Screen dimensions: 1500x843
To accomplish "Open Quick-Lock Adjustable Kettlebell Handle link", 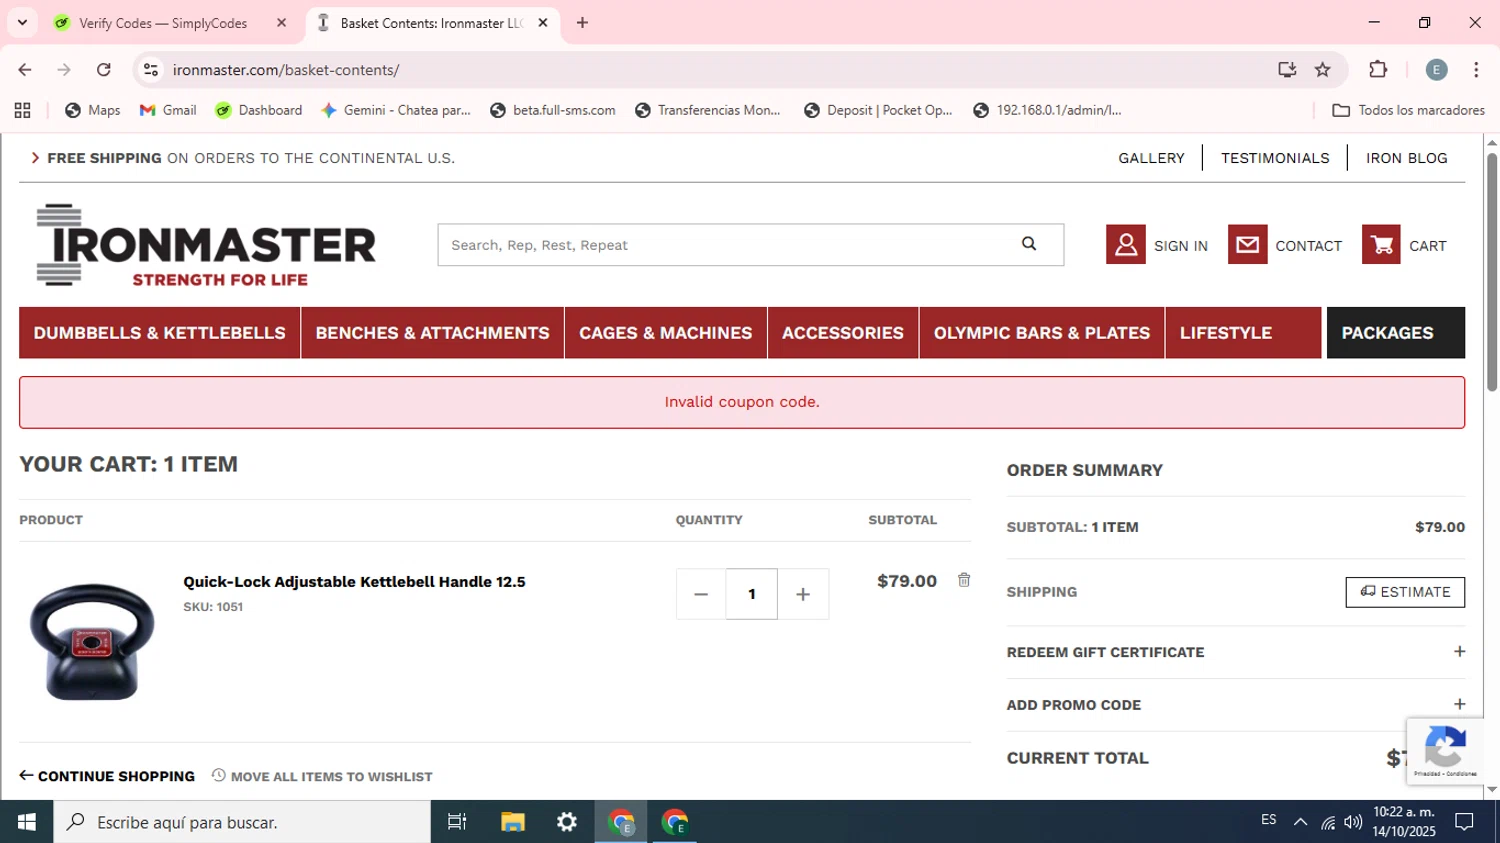I will tap(354, 582).
